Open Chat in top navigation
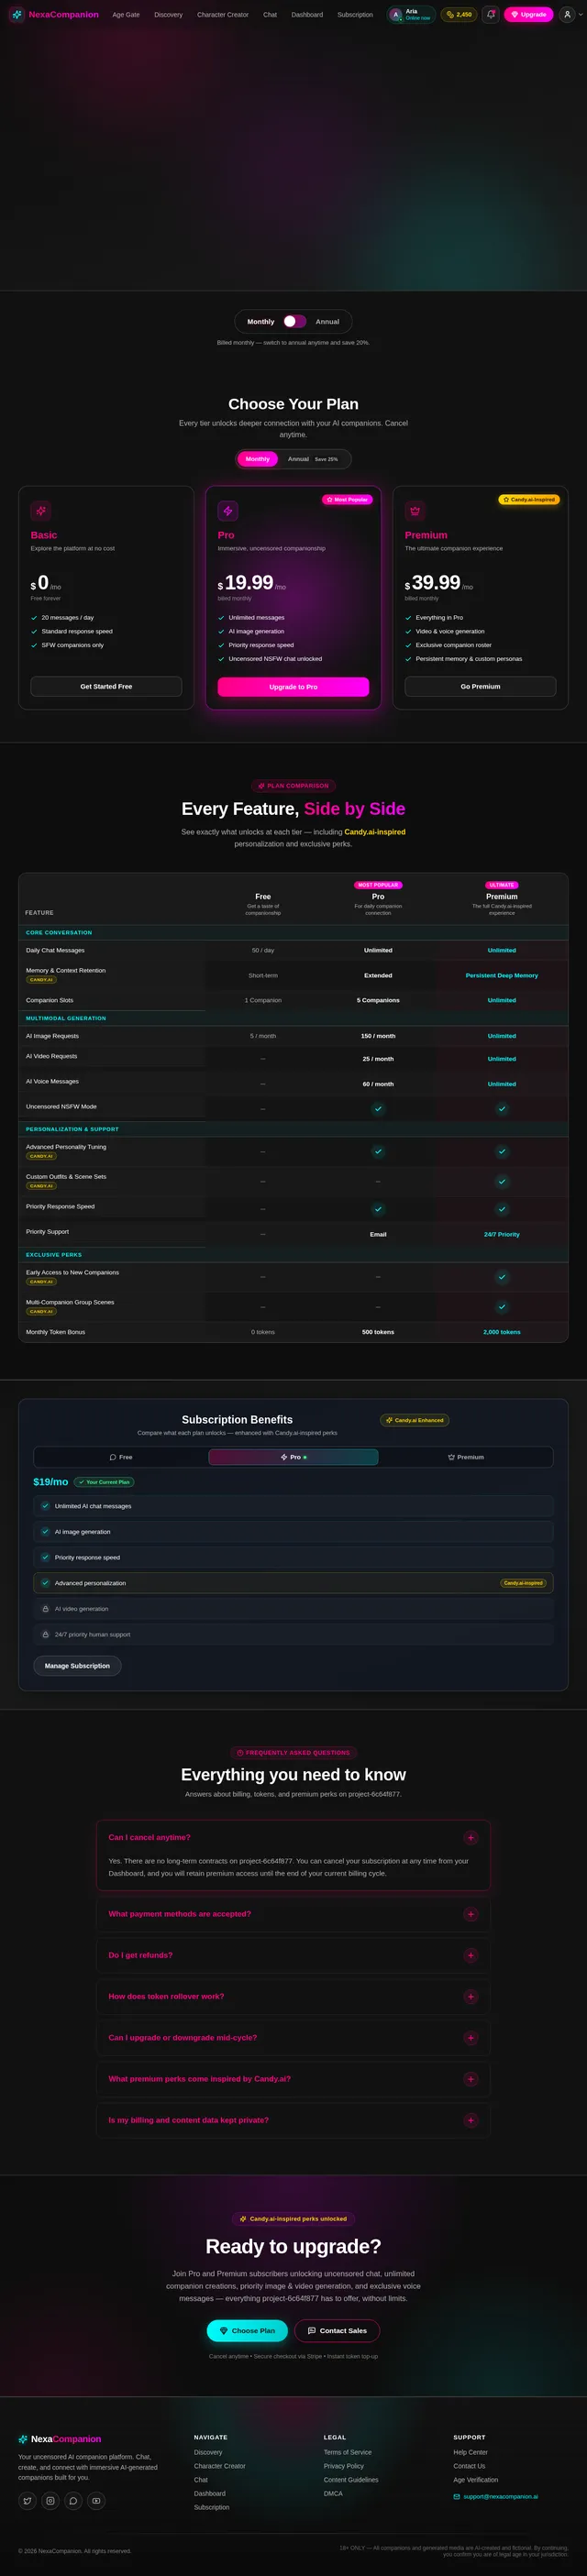Image resolution: width=587 pixels, height=2576 pixels. (270, 15)
